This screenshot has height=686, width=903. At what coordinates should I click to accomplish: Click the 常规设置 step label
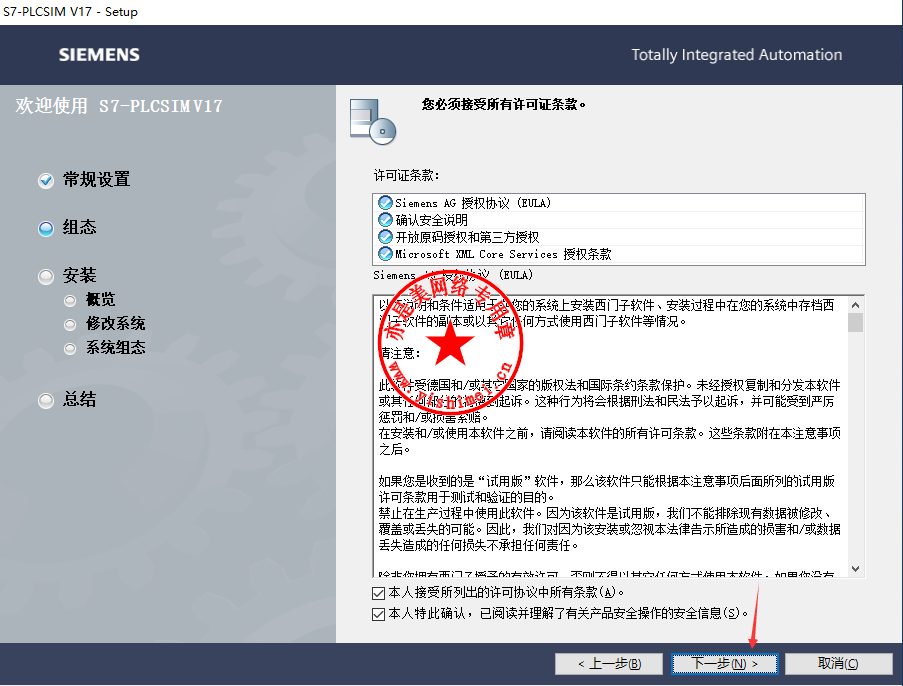97,180
